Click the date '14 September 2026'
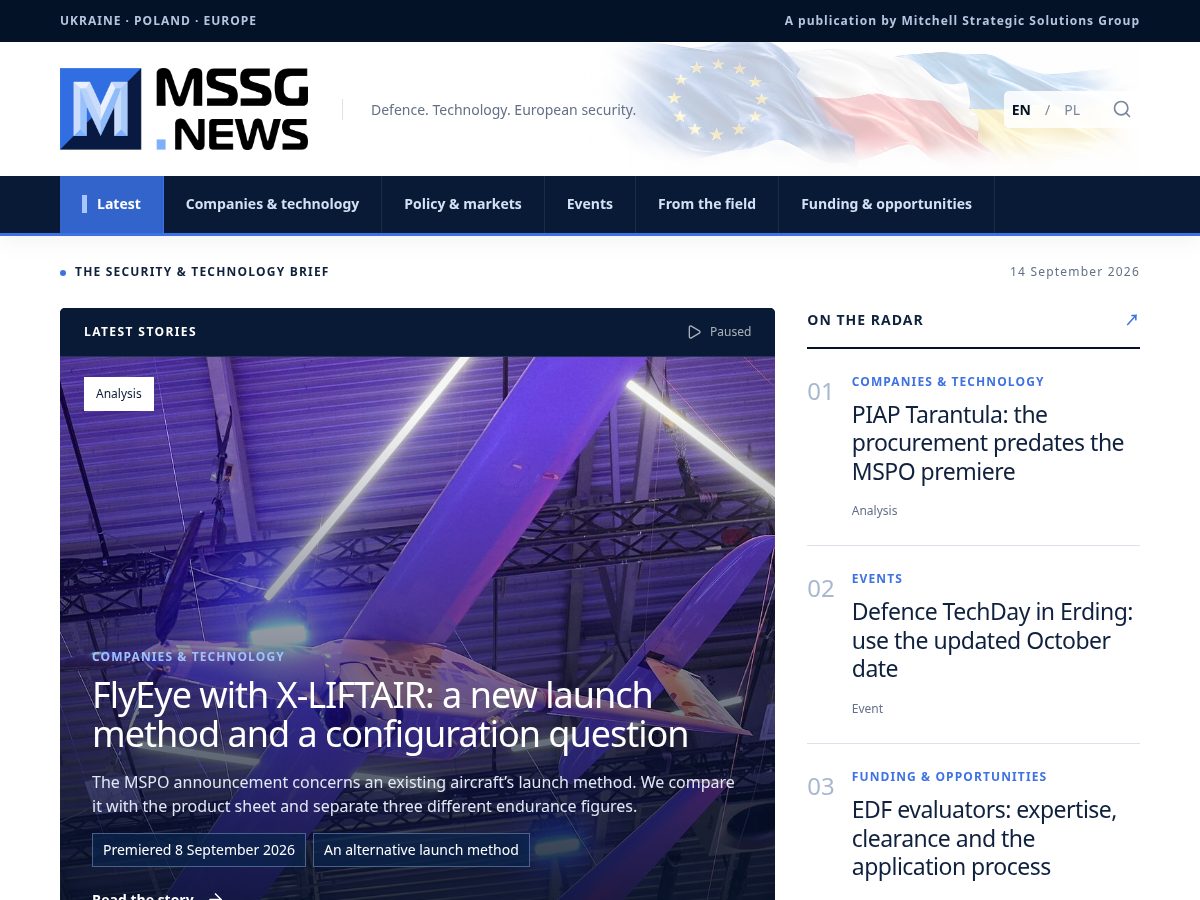Image resolution: width=1200 pixels, height=900 pixels. pyautogui.click(x=1075, y=272)
